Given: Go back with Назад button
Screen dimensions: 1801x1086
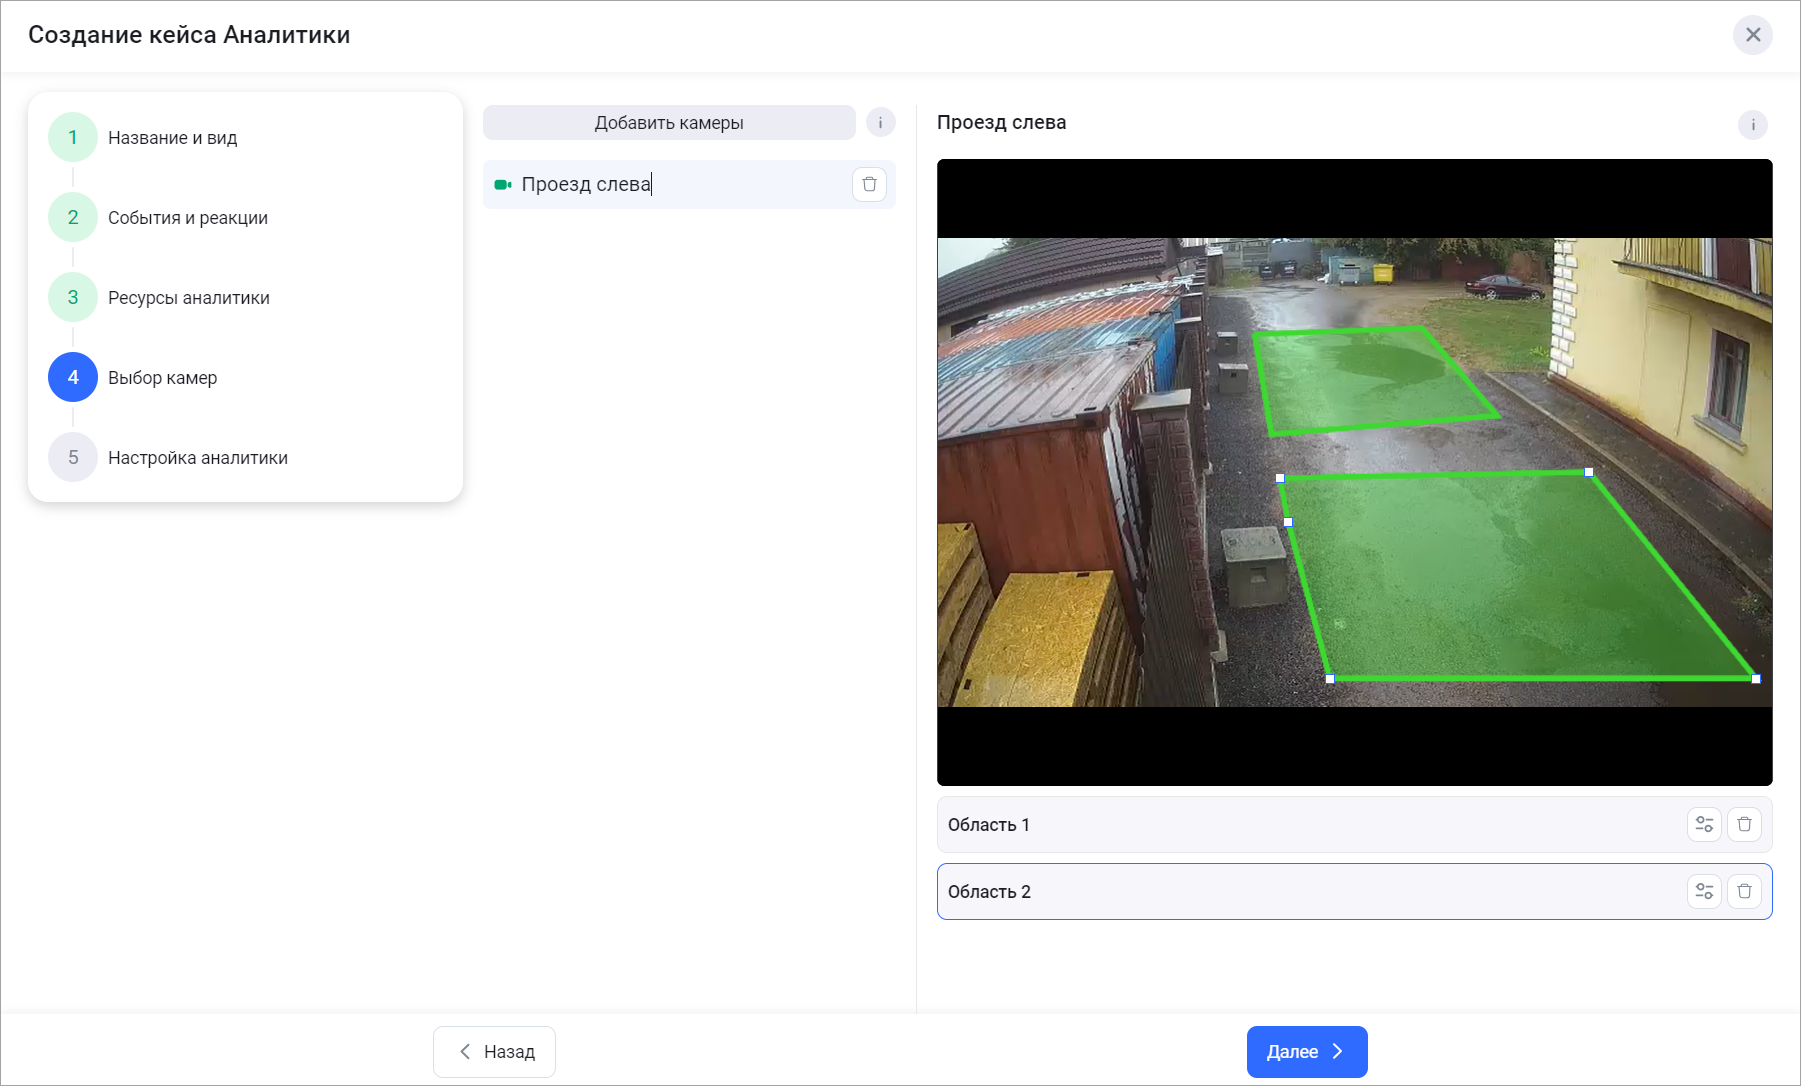Looking at the screenshot, I should 495,1052.
